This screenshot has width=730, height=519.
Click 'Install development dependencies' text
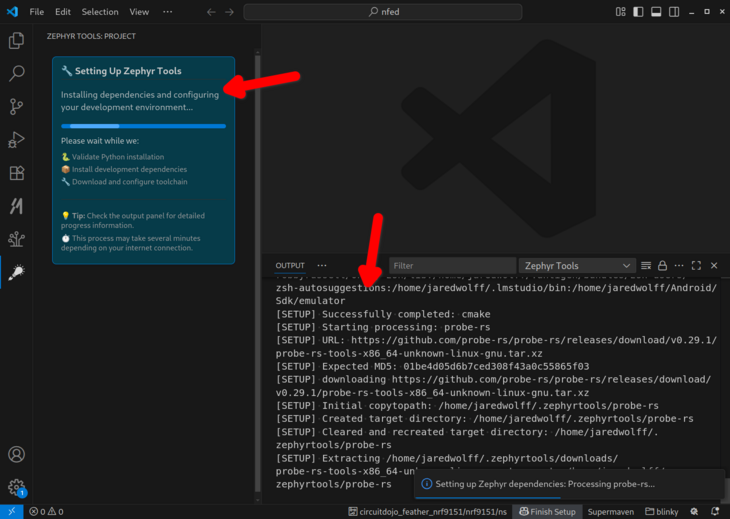click(129, 169)
